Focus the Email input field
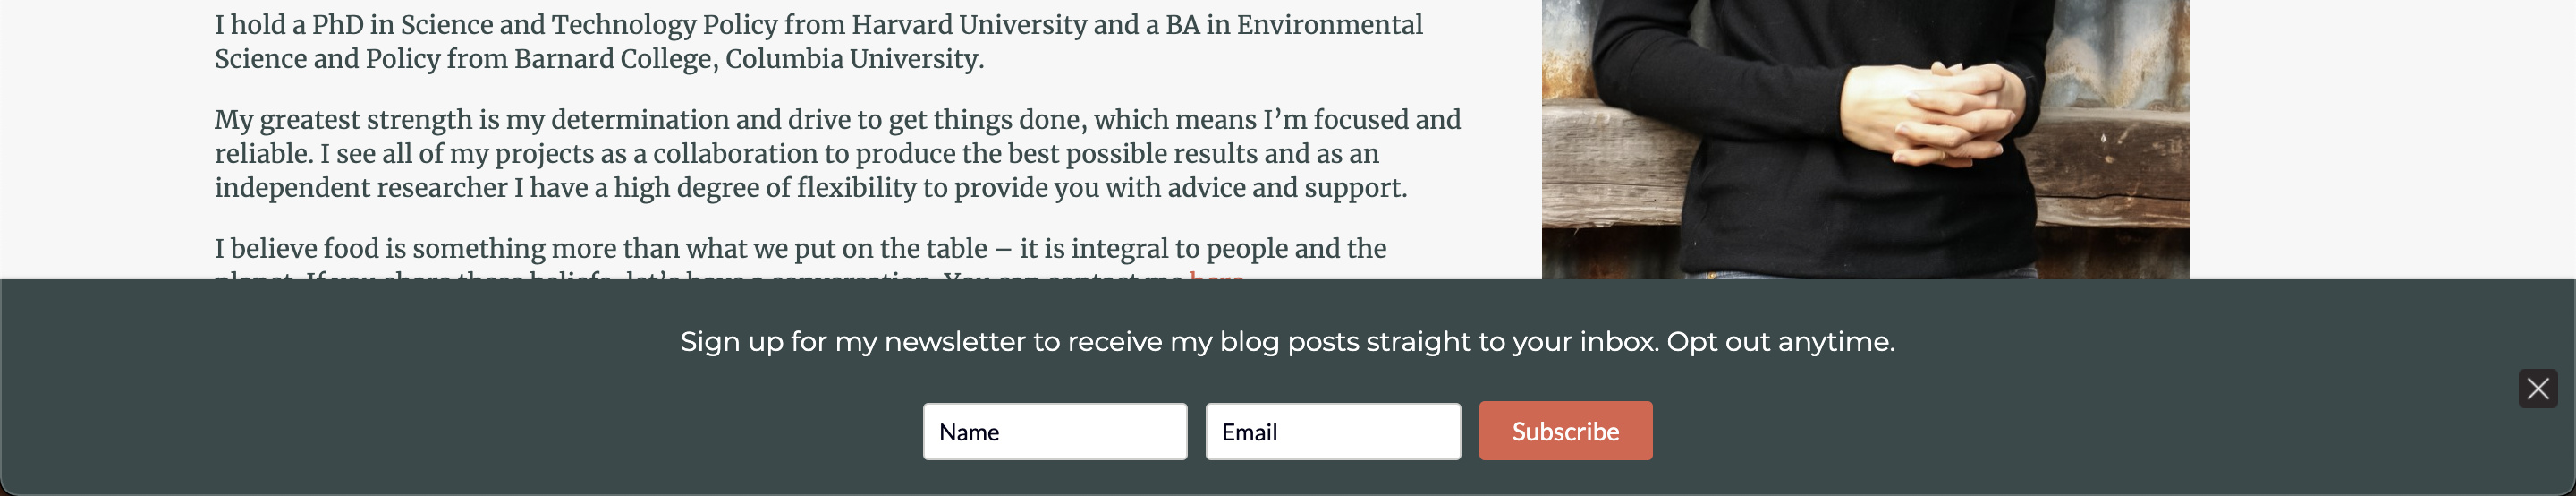The height and width of the screenshot is (496, 2576). pyautogui.click(x=1332, y=432)
